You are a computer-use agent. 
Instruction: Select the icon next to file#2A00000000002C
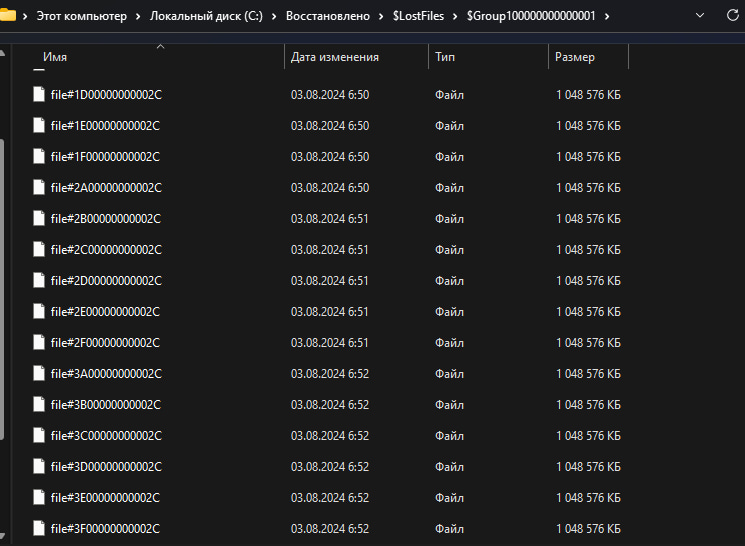point(39,188)
